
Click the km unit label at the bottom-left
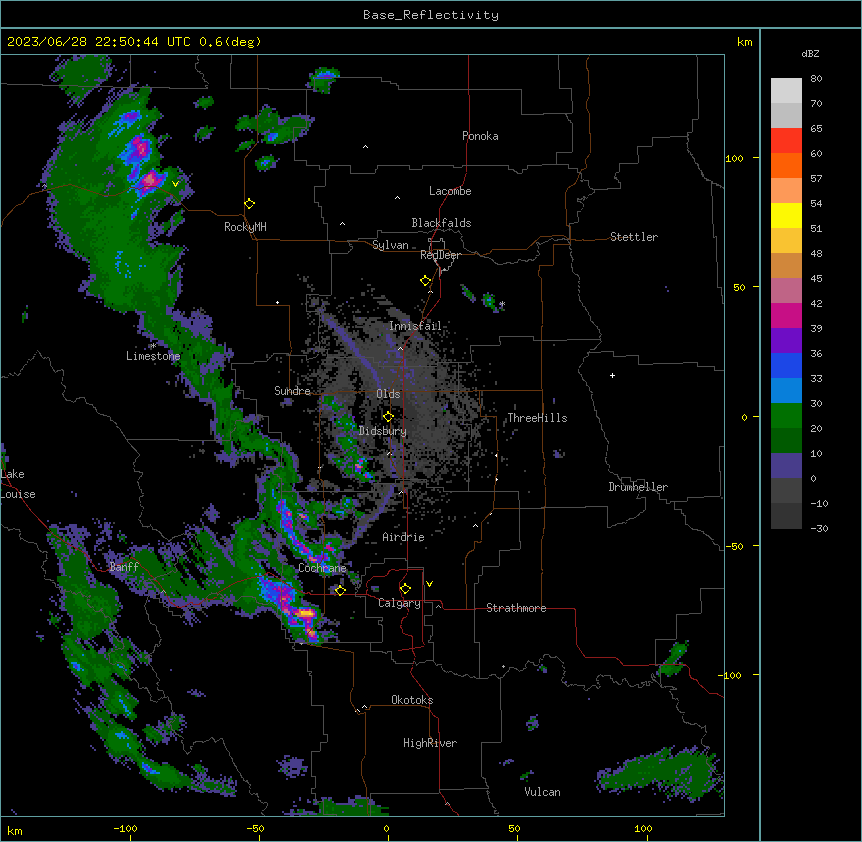[x=15, y=830]
